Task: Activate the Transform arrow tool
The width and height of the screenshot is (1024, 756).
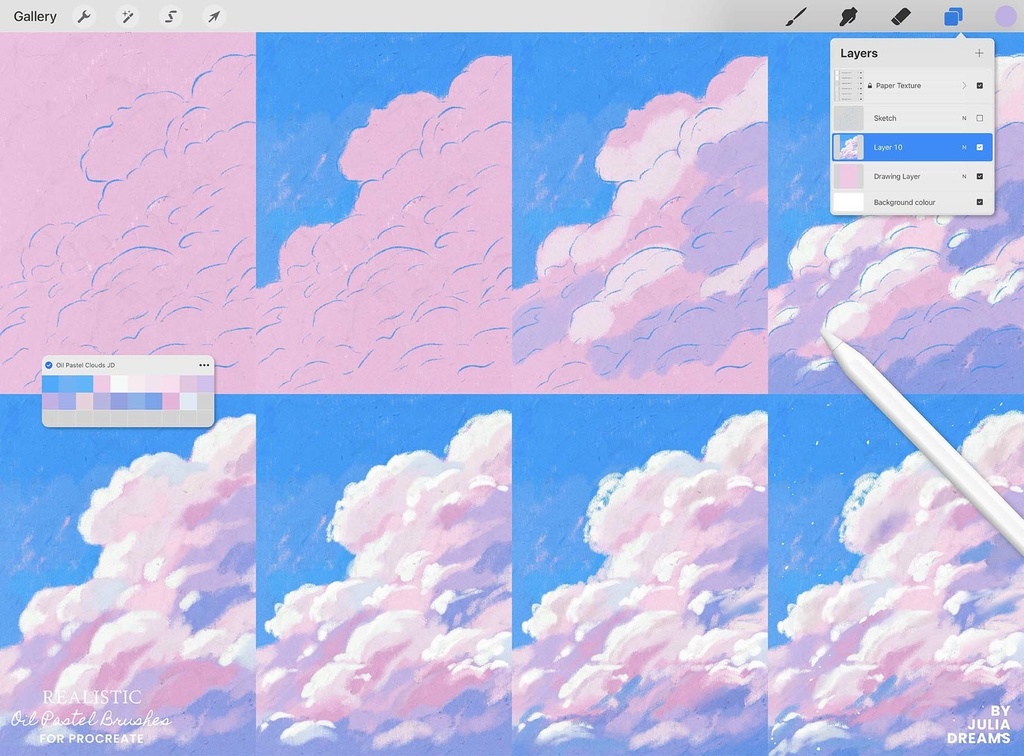Action: (214, 16)
